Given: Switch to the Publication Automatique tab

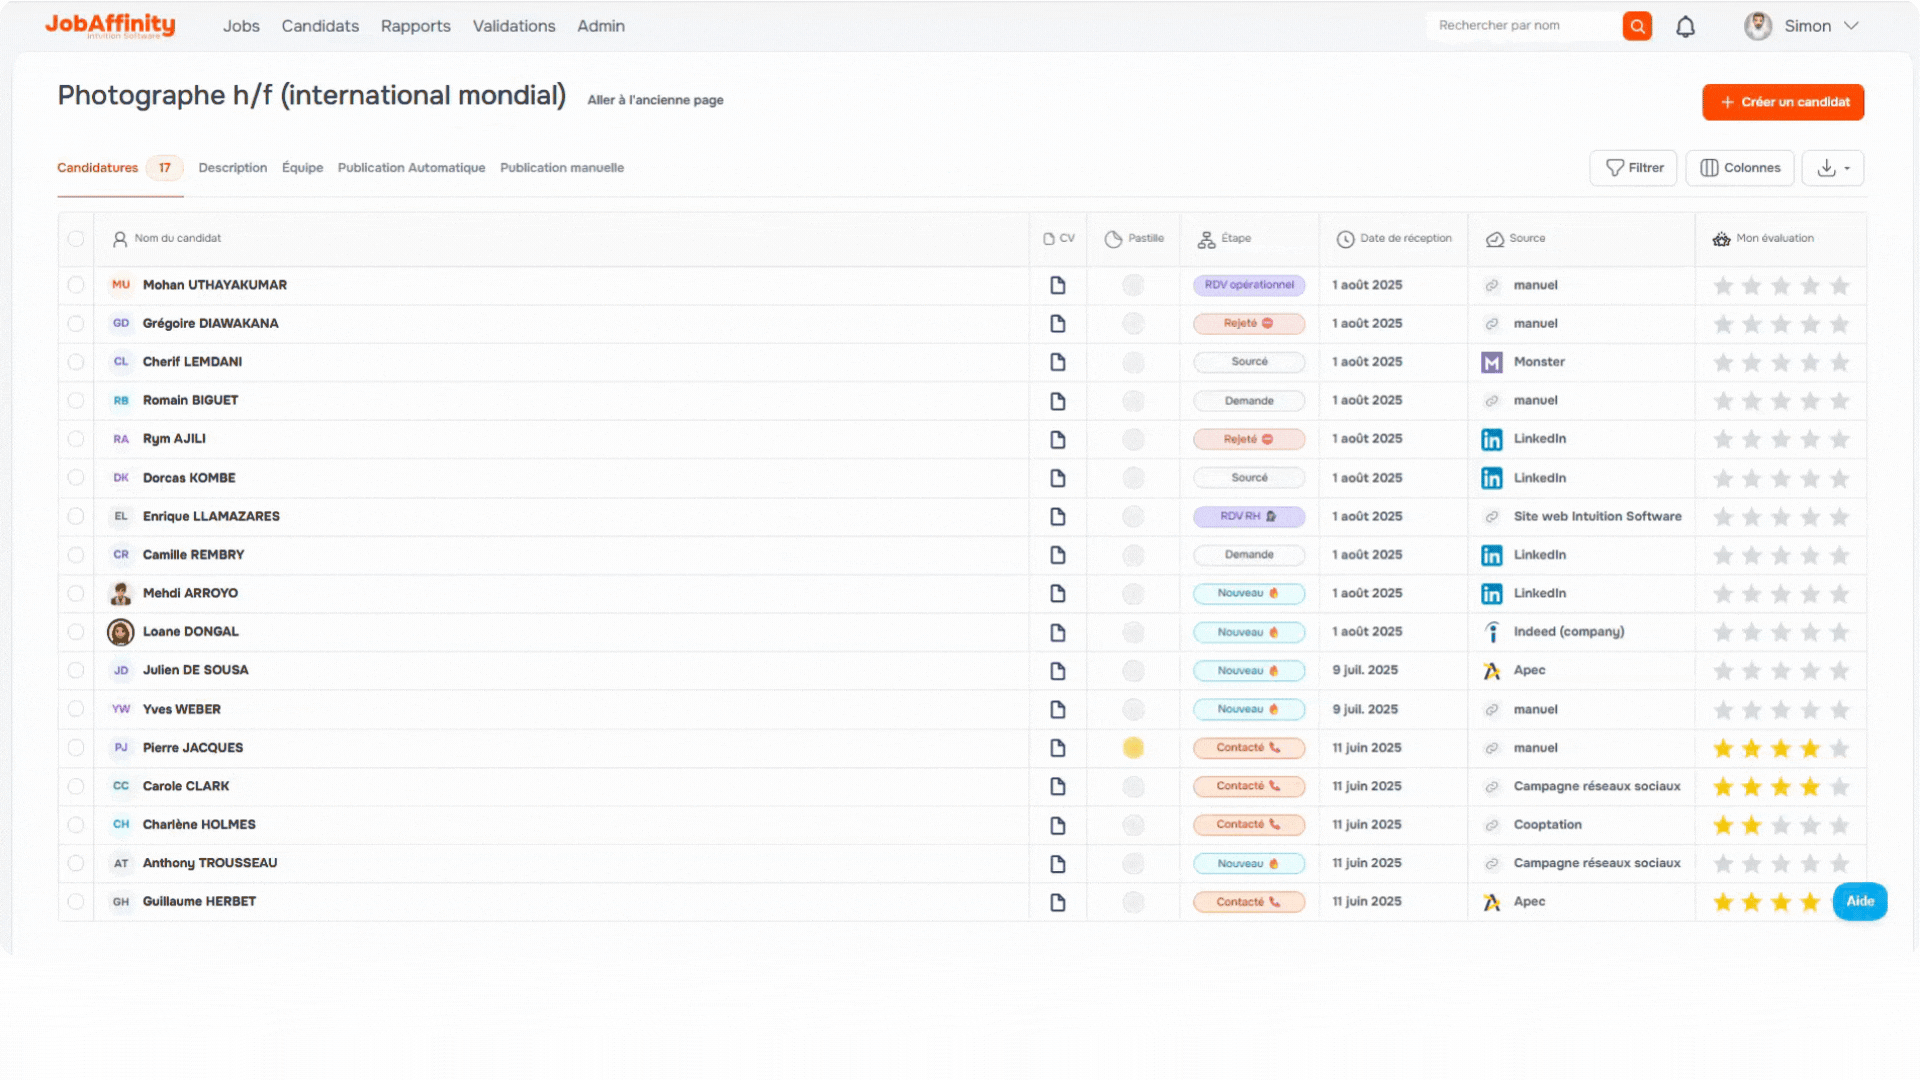Looking at the screenshot, I should coord(411,168).
